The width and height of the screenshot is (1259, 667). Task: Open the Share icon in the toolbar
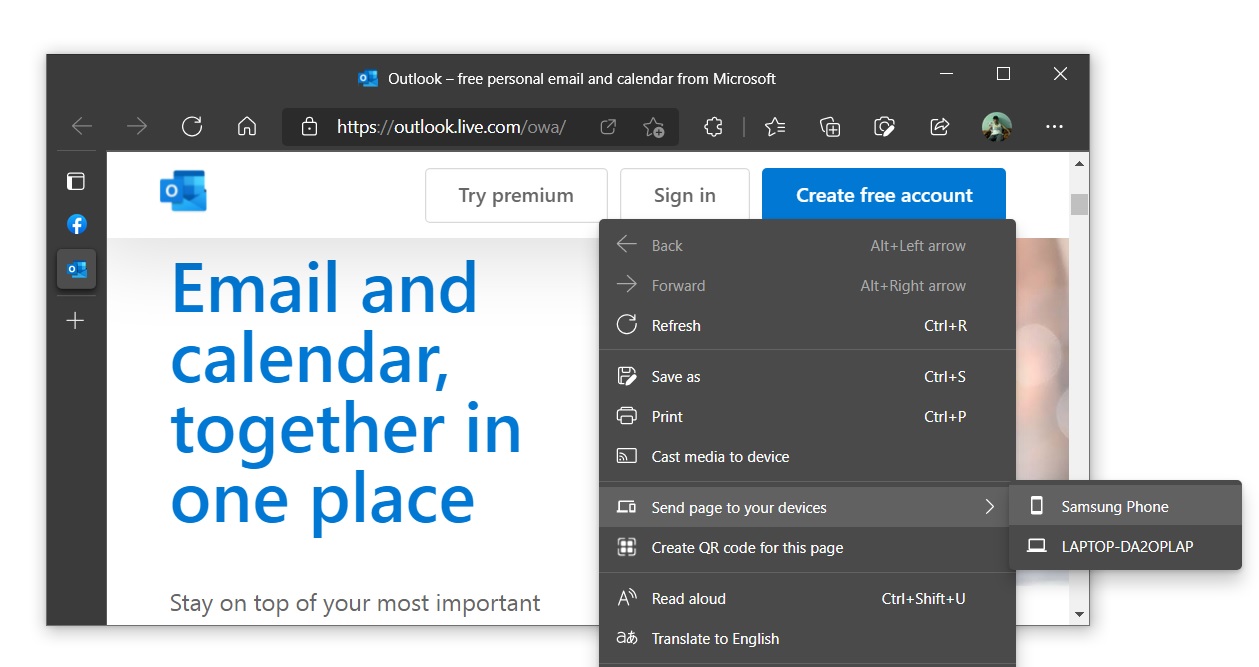tap(938, 126)
